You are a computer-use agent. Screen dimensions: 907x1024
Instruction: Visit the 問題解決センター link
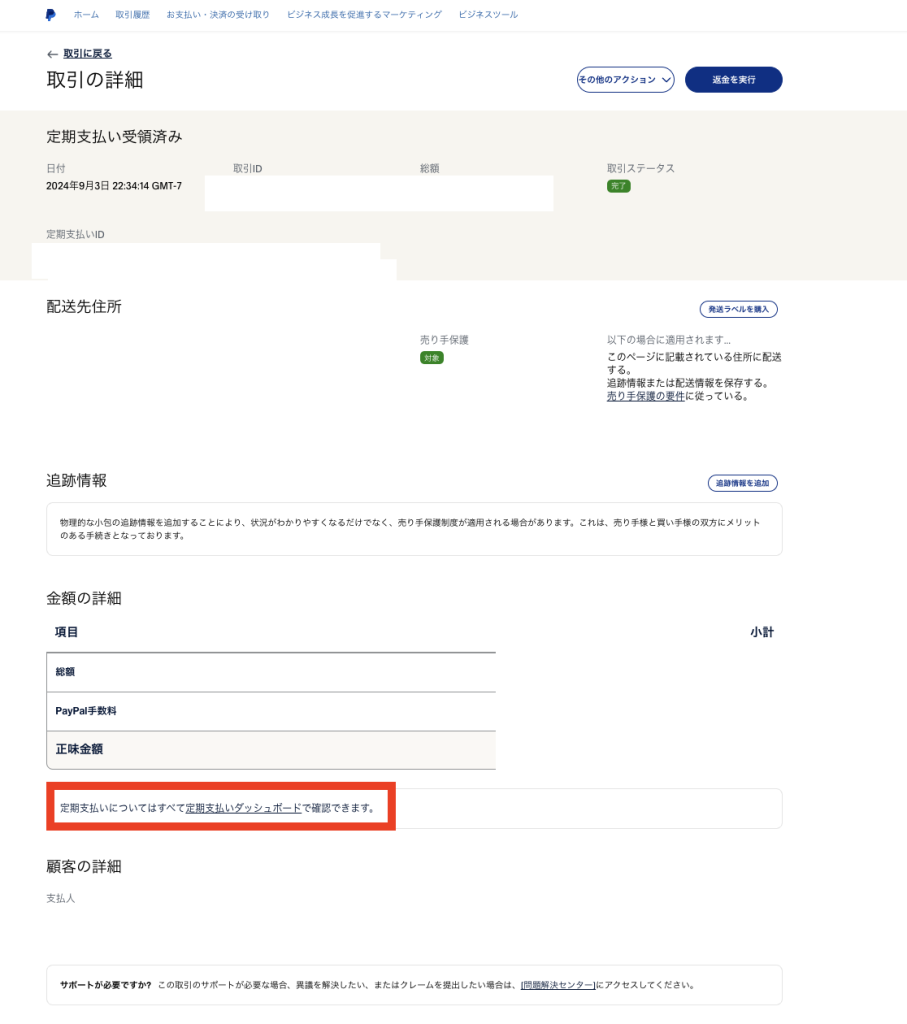pos(558,985)
